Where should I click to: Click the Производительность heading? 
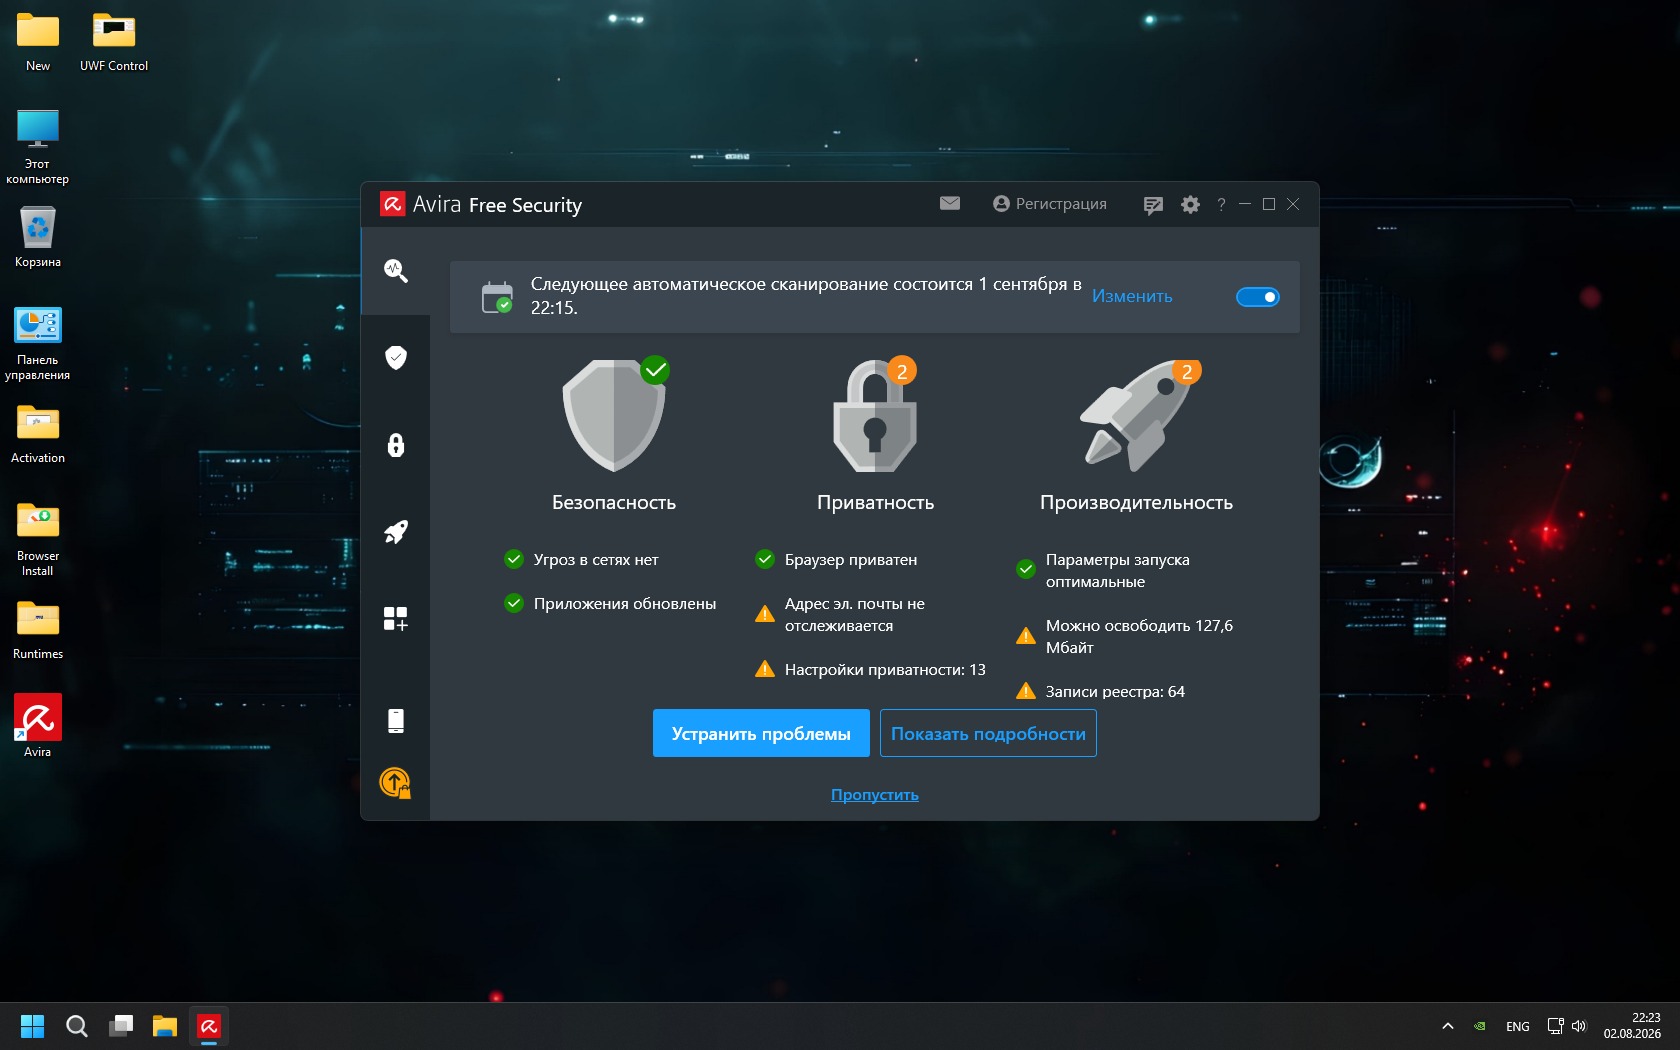pyautogui.click(x=1136, y=502)
